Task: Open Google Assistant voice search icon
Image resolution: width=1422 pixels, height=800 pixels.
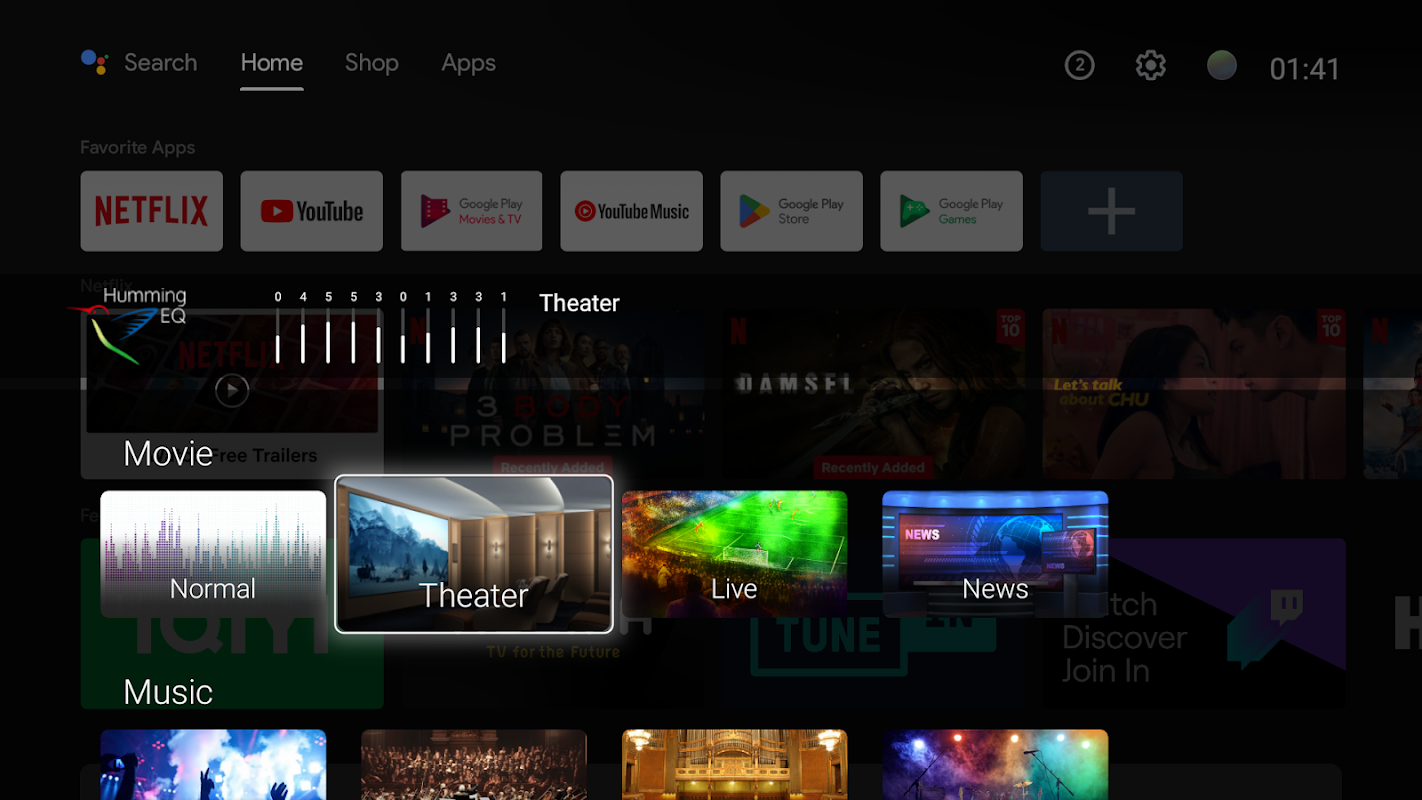Action: coord(94,62)
